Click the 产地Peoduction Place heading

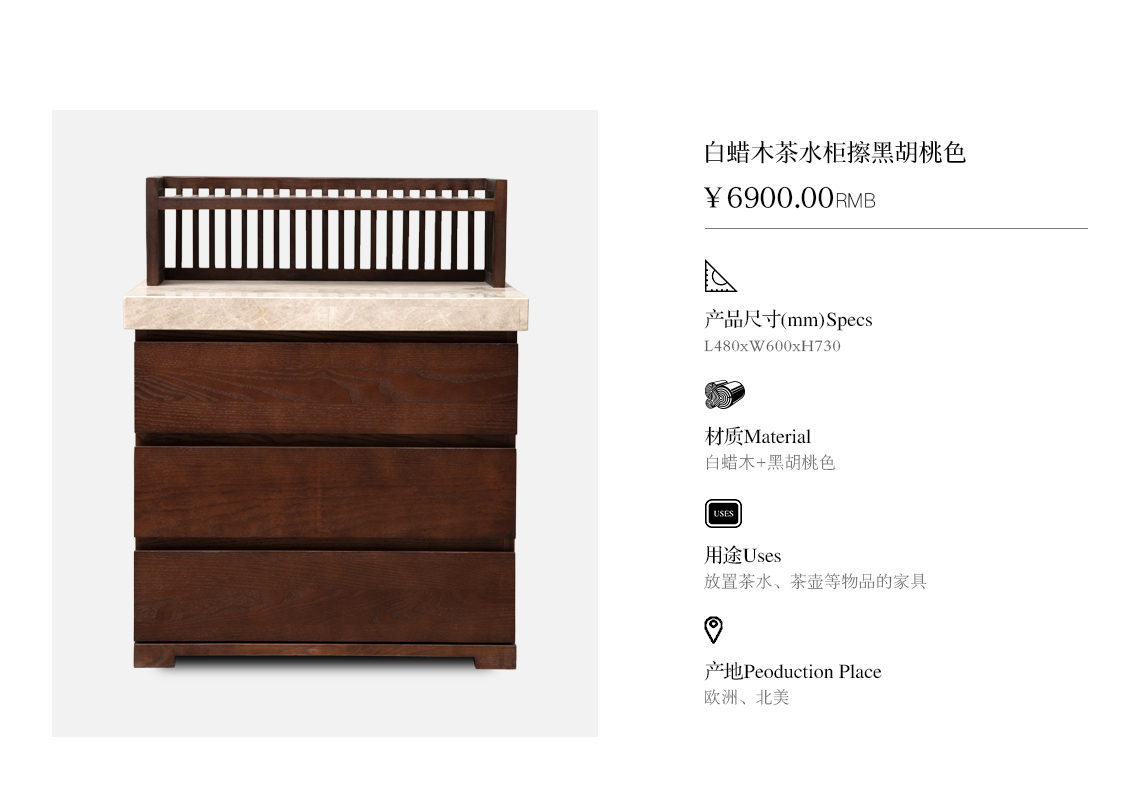tap(792, 671)
